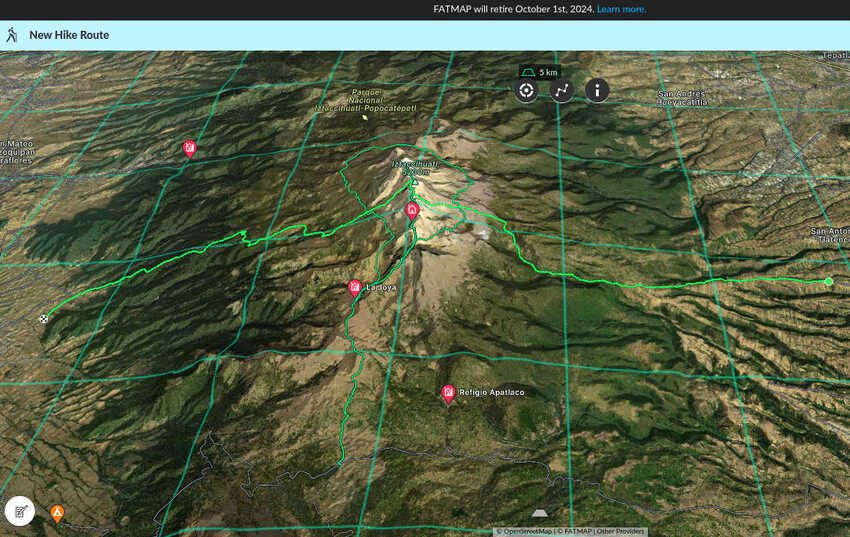Open the Learn more link
The width and height of the screenshot is (850, 537).
[x=621, y=9]
